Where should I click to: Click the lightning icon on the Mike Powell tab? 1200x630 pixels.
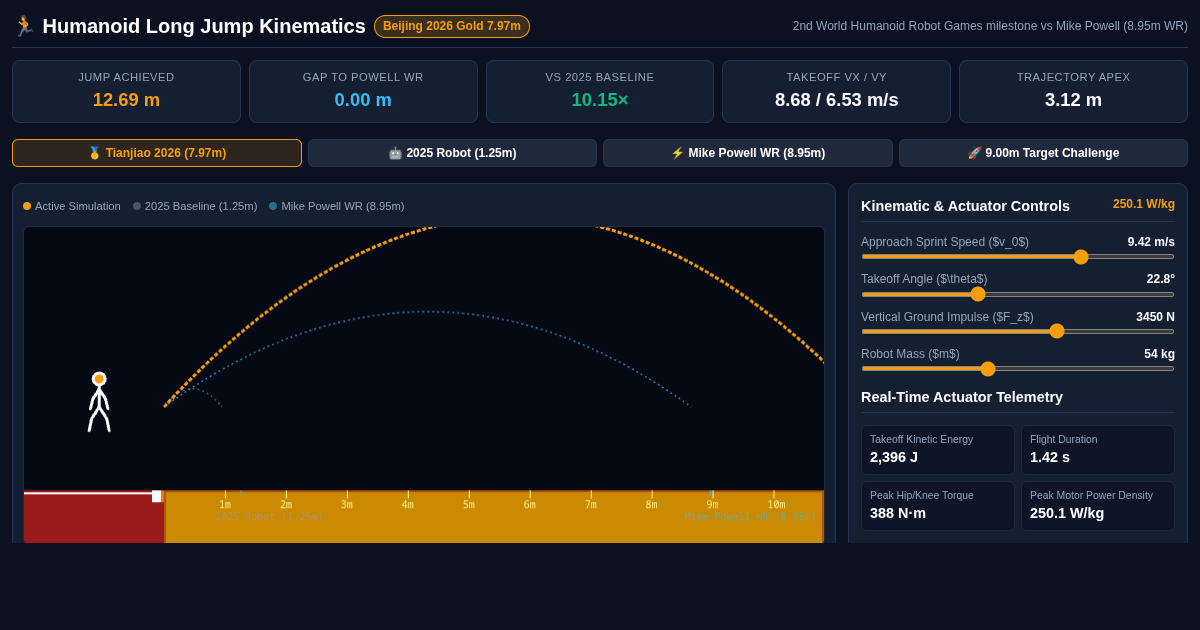pyautogui.click(x=677, y=153)
